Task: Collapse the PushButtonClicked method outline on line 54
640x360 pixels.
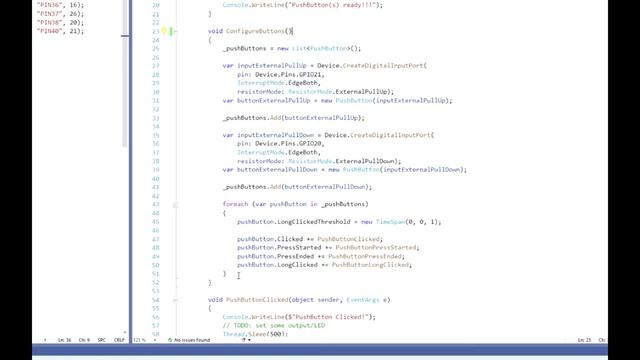Action: coord(176,300)
